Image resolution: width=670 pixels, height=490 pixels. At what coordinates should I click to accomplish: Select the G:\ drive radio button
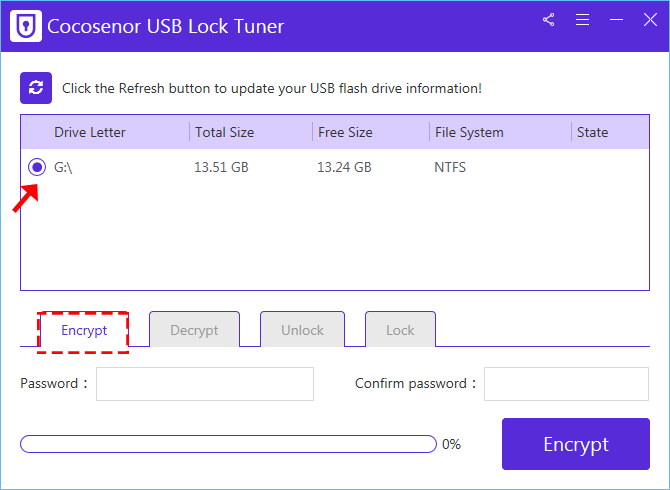[x=37, y=167]
